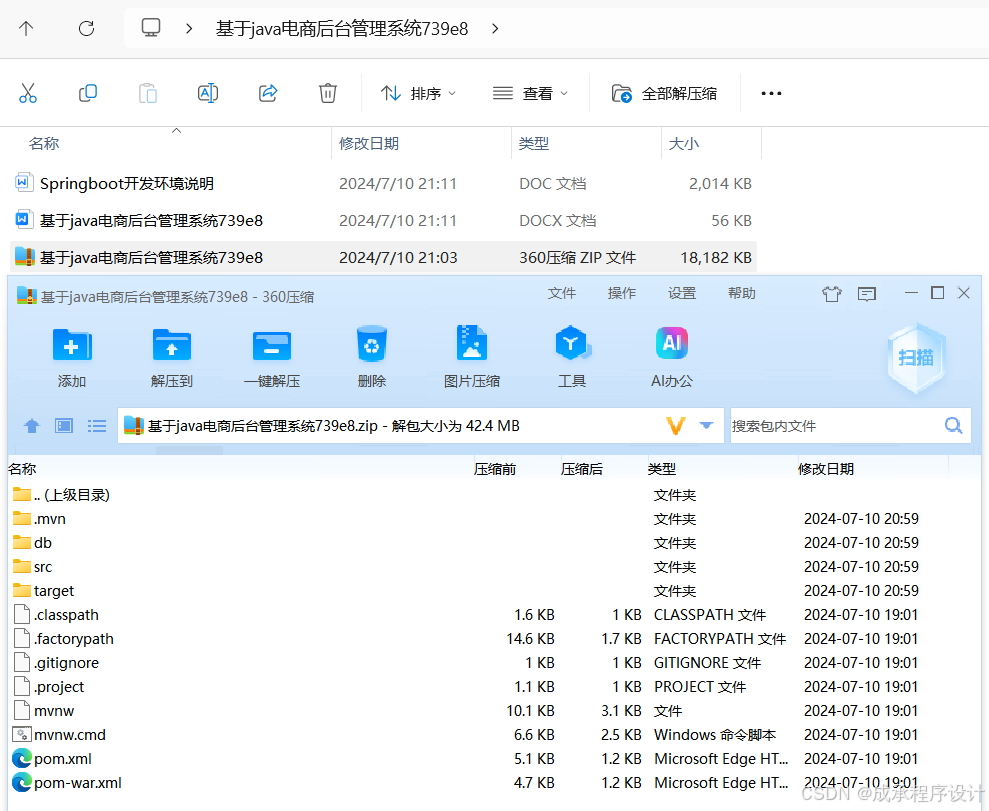Click the Rename icon in Explorer toolbar
This screenshot has width=989, height=811.
(208, 93)
